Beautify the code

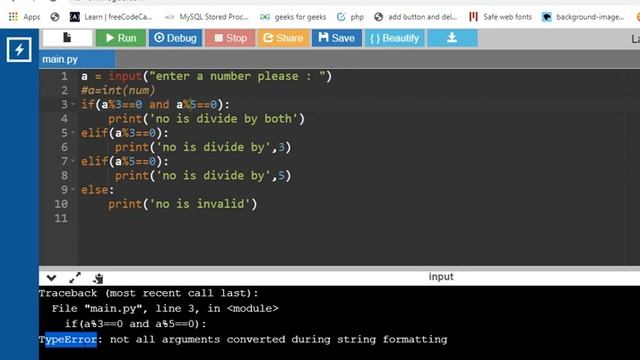(395, 38)
